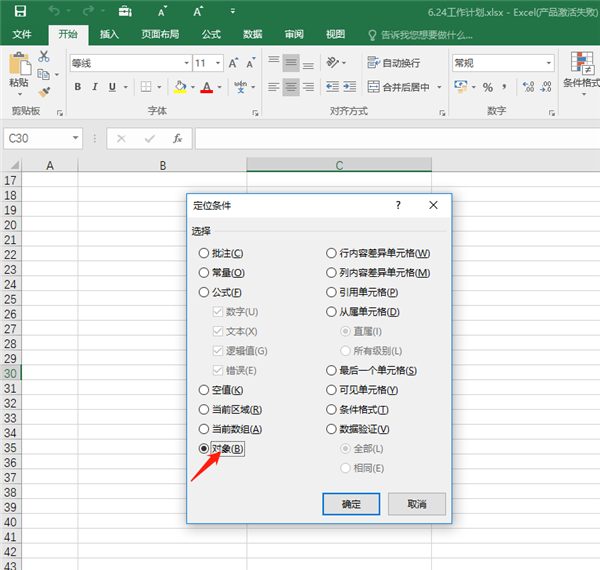
Task: Click the Save icon in quick access toolbar
Action: coord(20,11)
